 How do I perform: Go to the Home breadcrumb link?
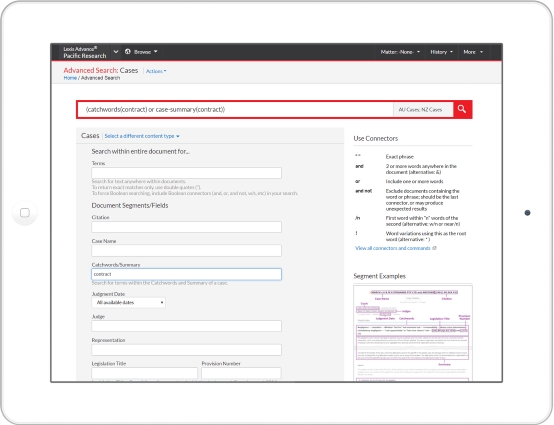[x=70, y=78]
